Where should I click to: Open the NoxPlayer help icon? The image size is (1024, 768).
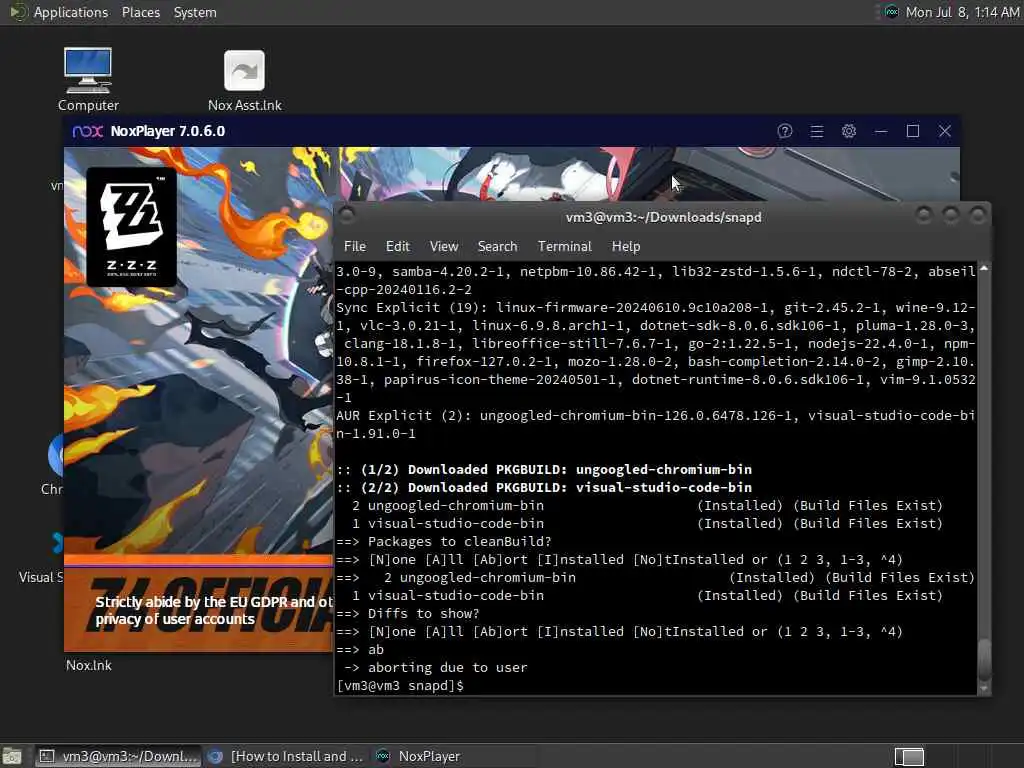(785, 131)
